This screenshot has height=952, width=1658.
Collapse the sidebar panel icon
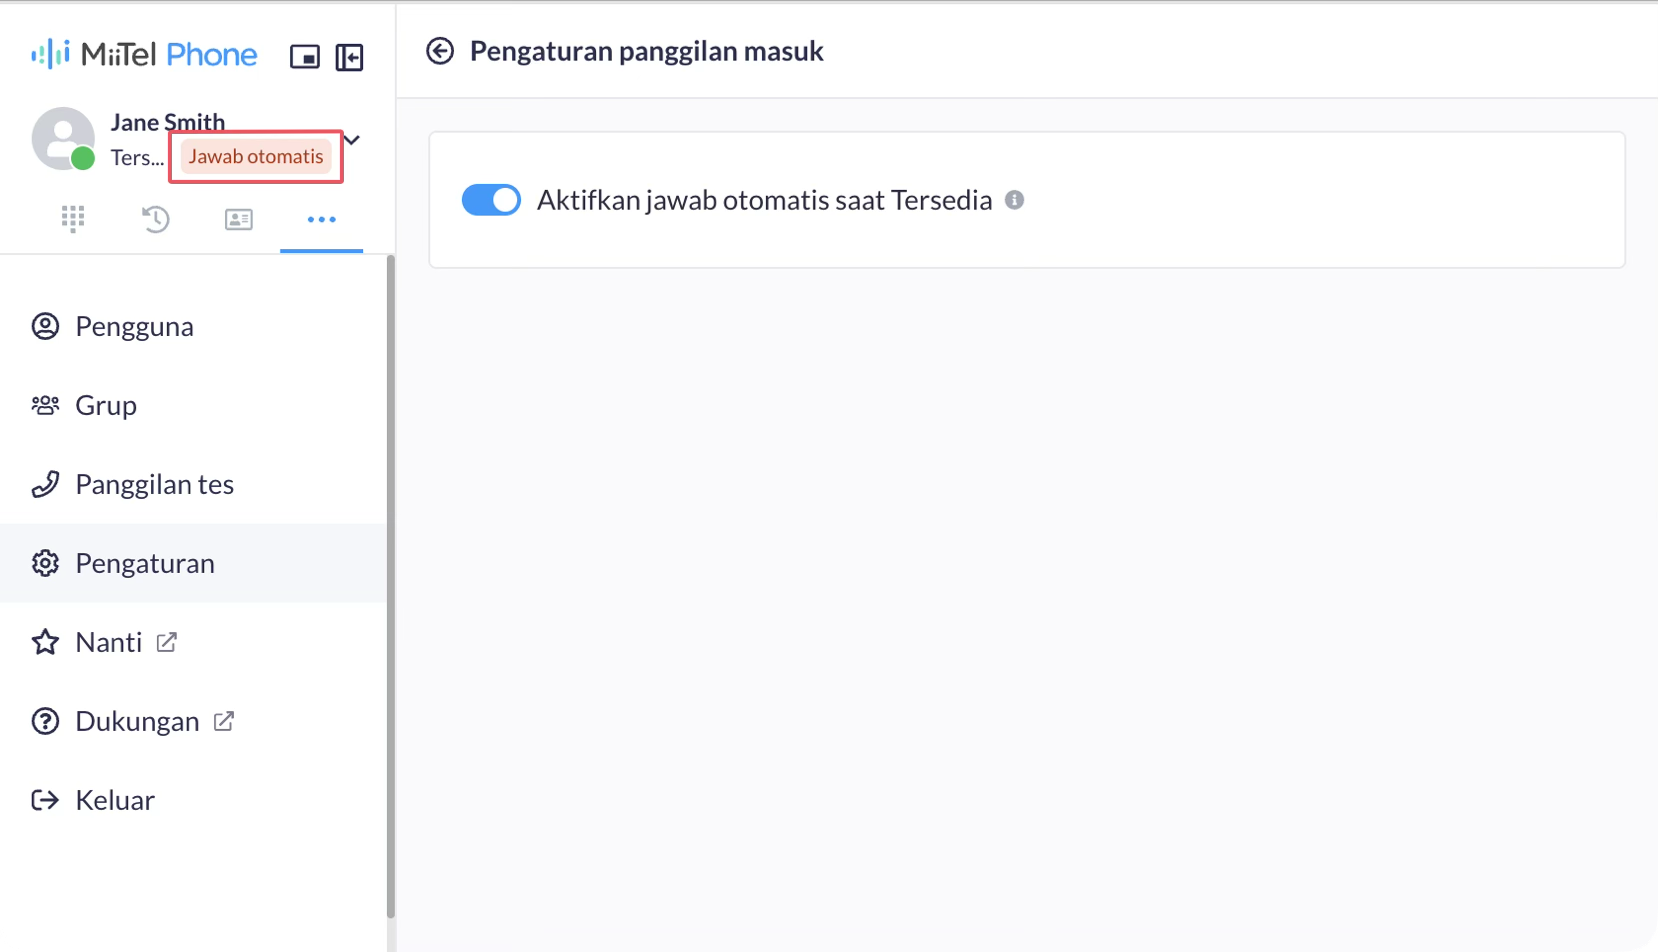350,57
